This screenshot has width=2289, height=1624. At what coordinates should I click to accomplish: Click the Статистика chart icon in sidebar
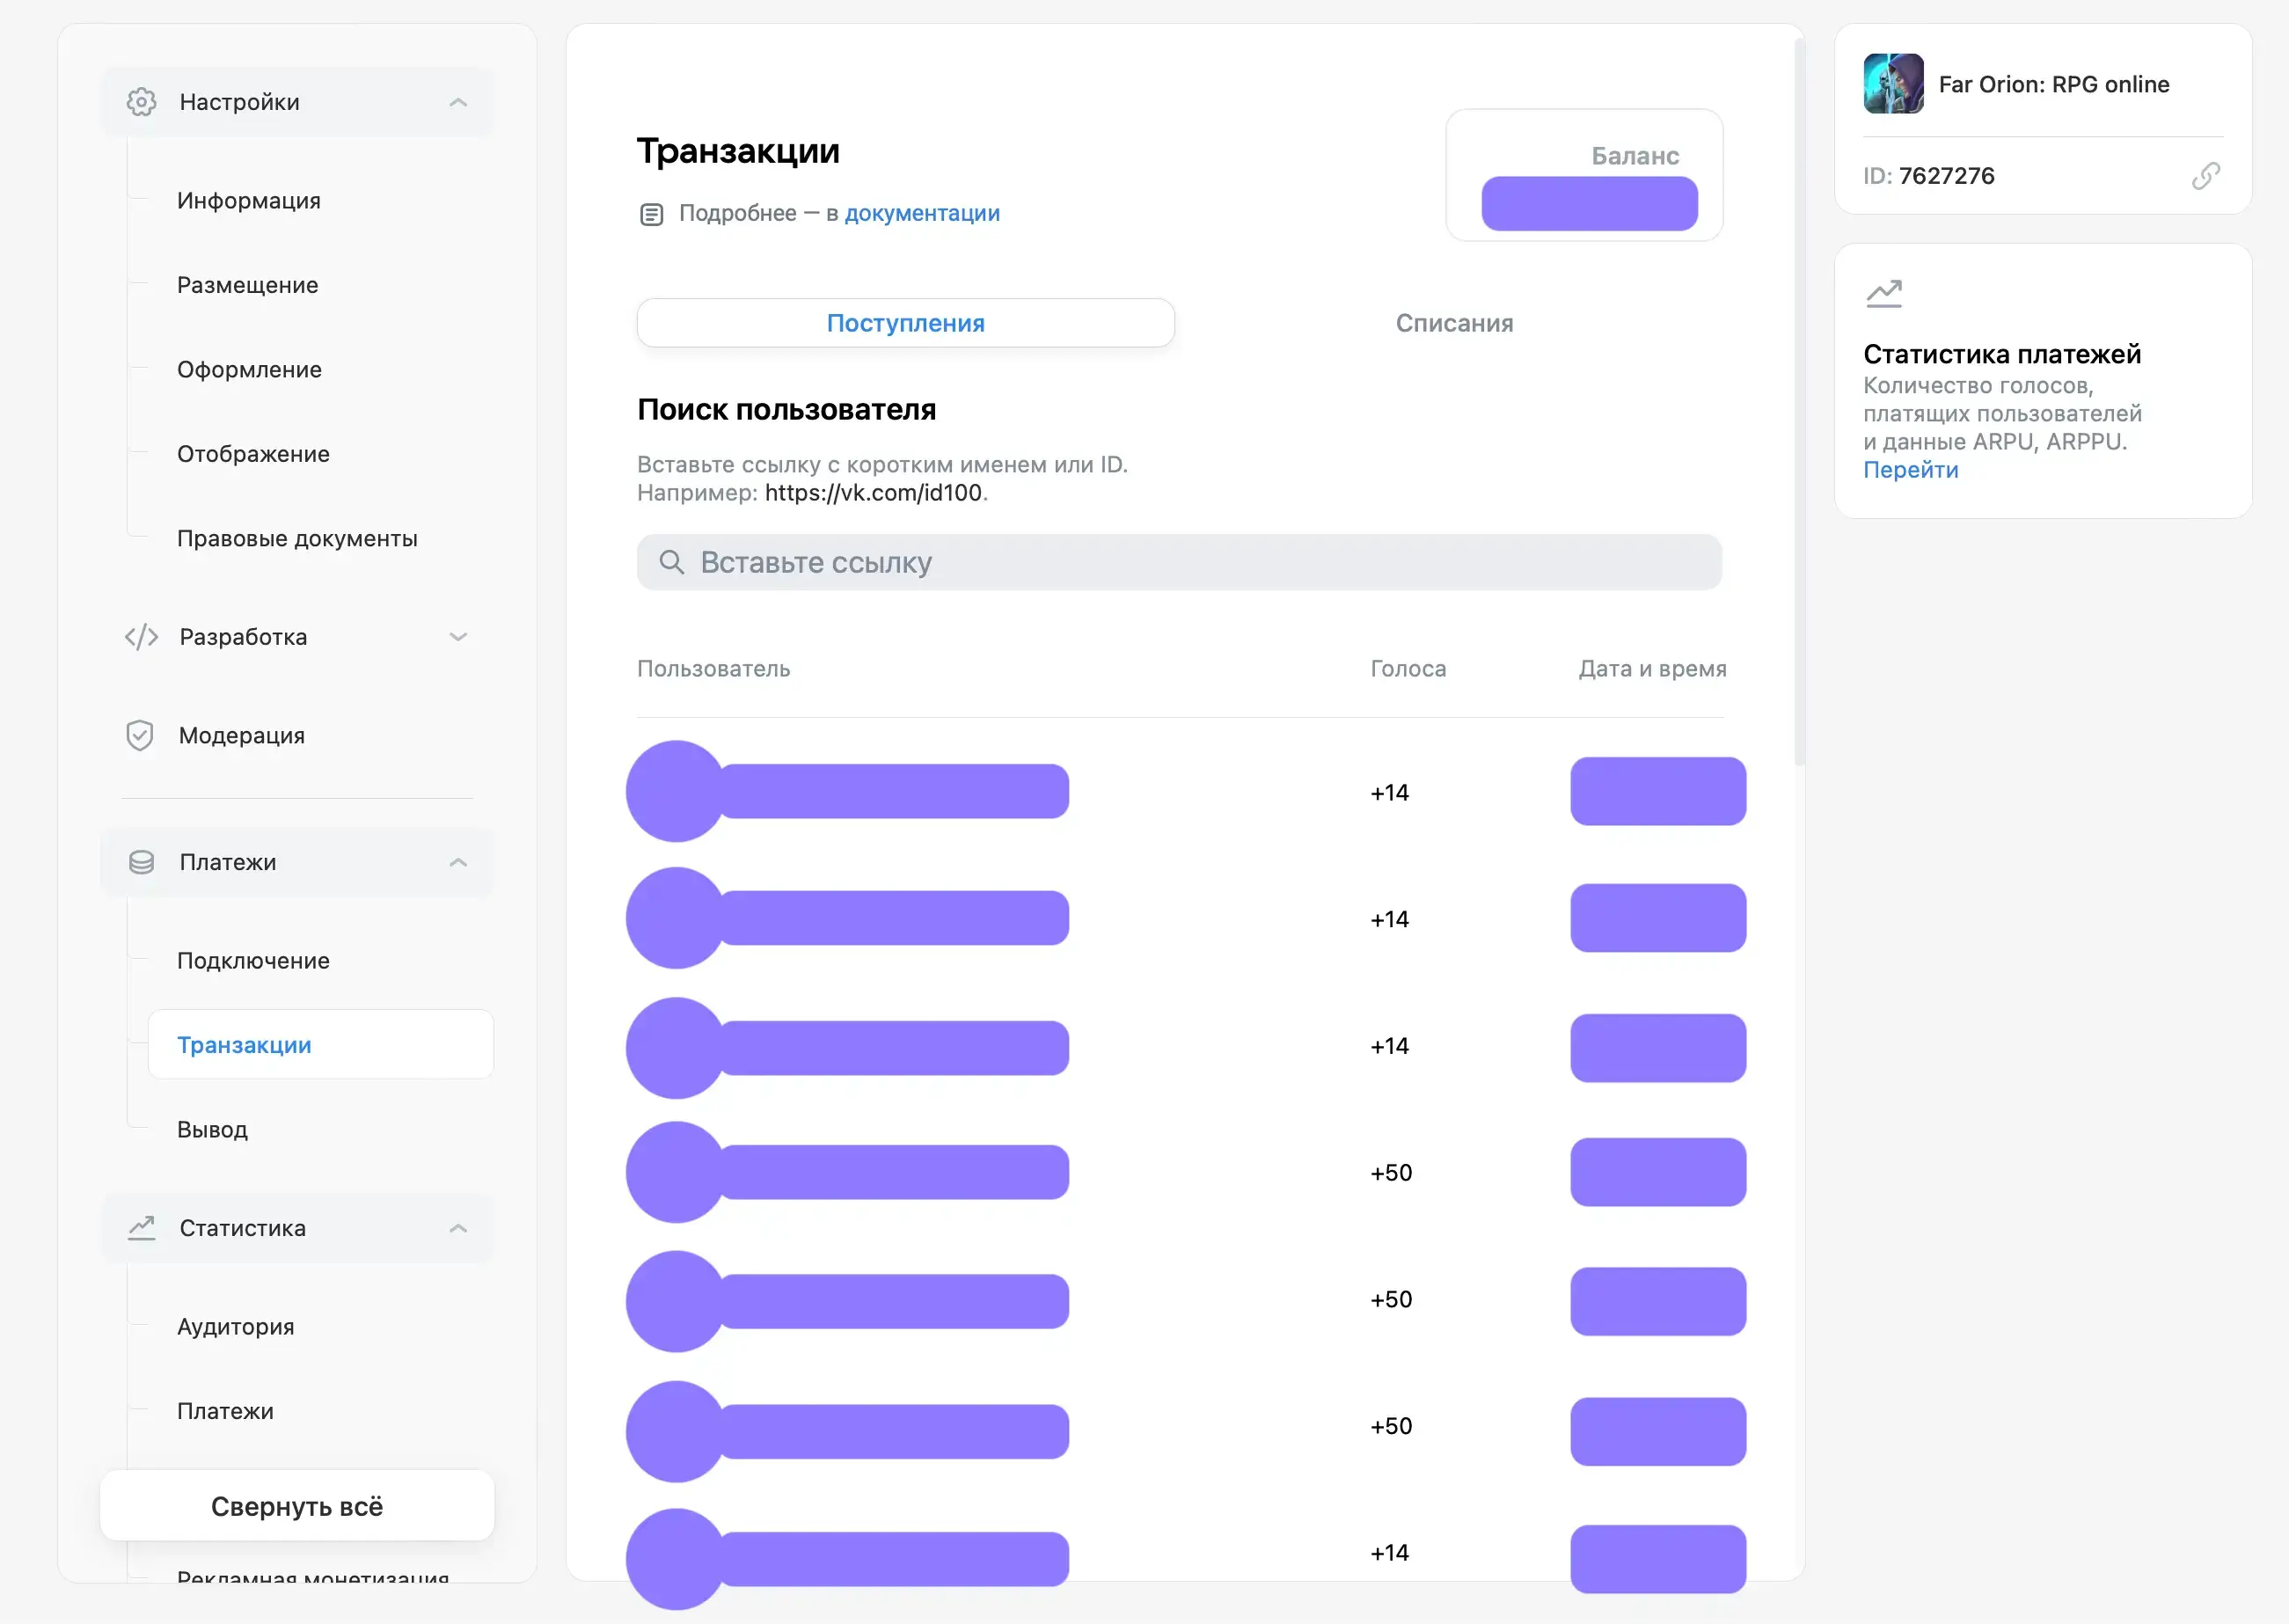[141, 1228]
